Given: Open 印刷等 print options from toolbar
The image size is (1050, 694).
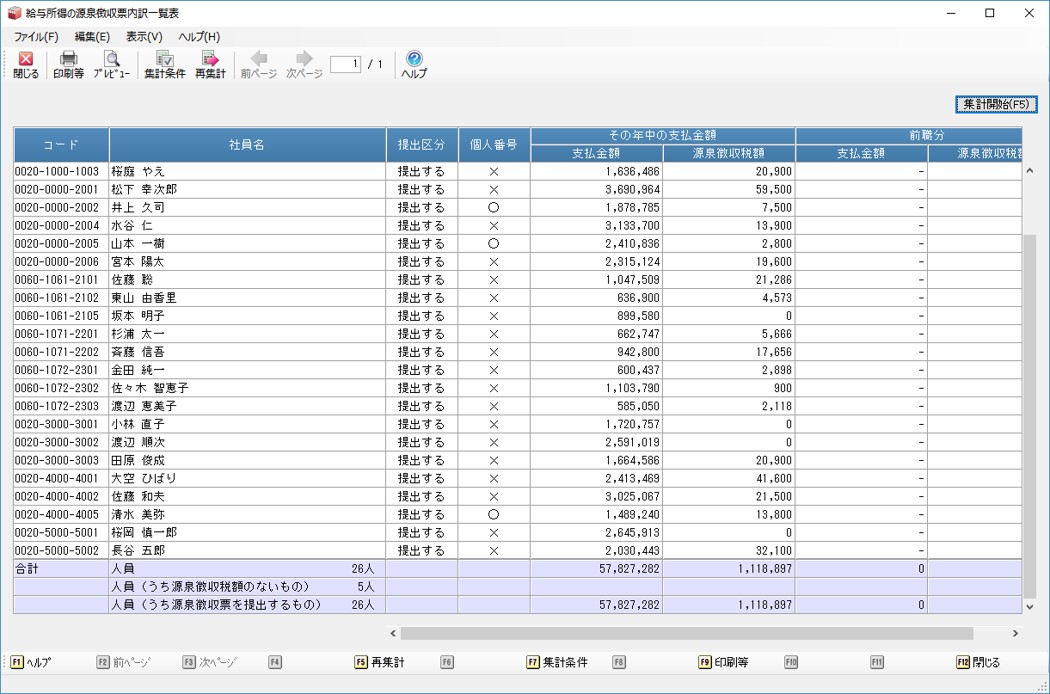Looking at the screenshot, I should click(x=68, y=65).
